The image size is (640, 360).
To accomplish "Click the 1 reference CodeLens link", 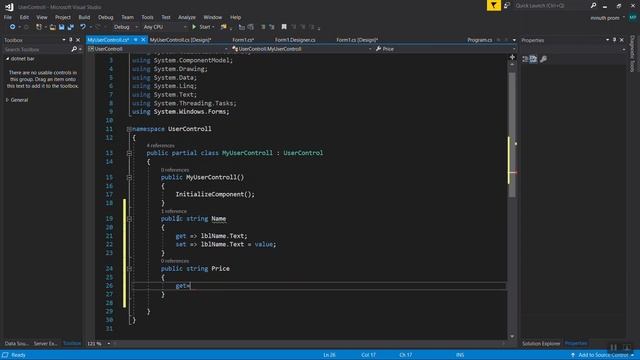I will point(174,211).
